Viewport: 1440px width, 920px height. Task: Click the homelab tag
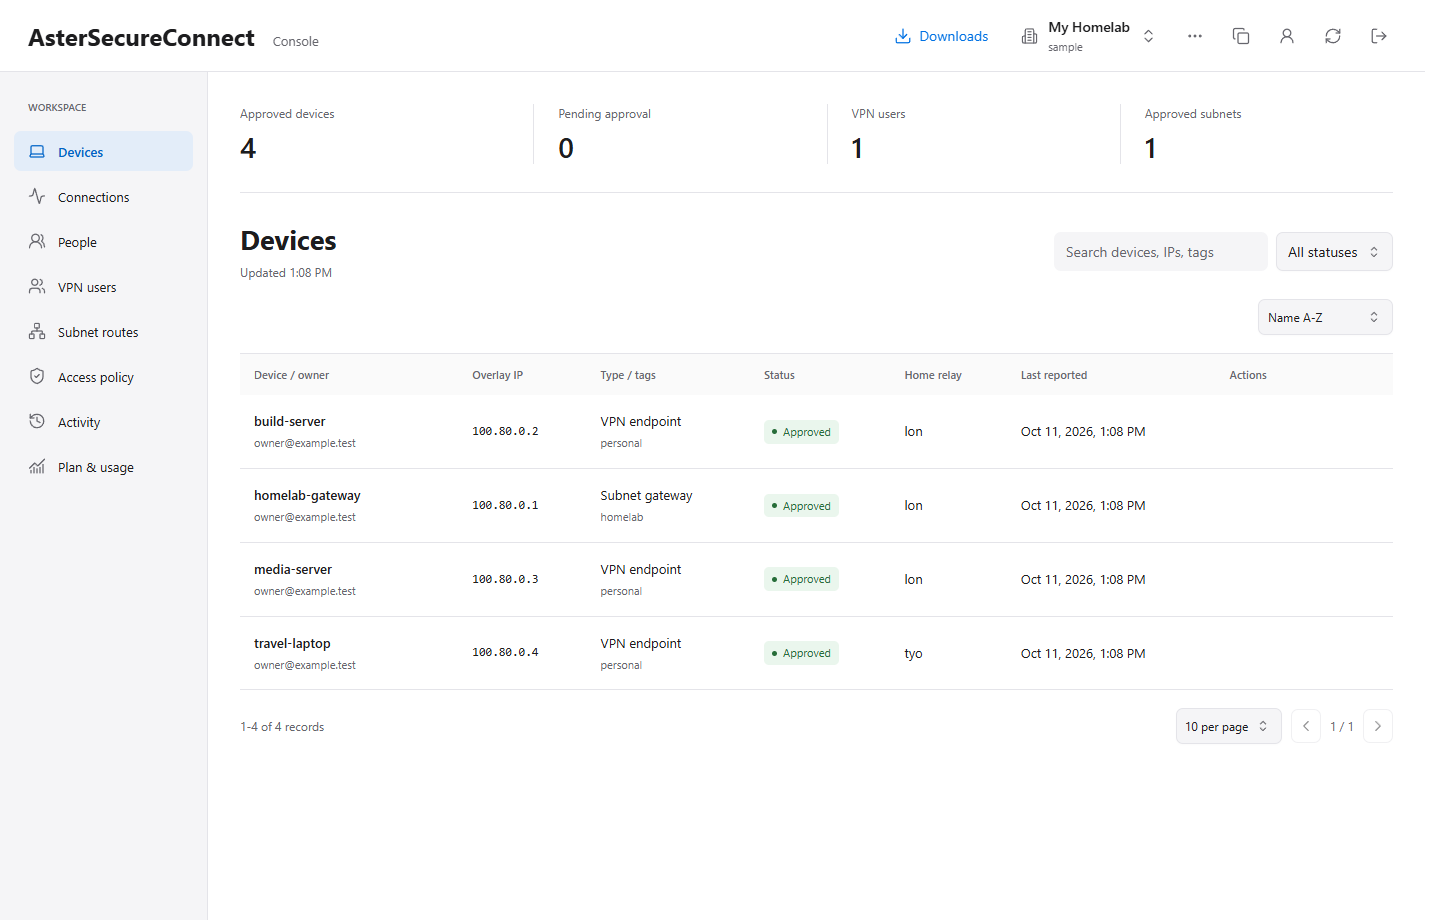click(622, 517)
